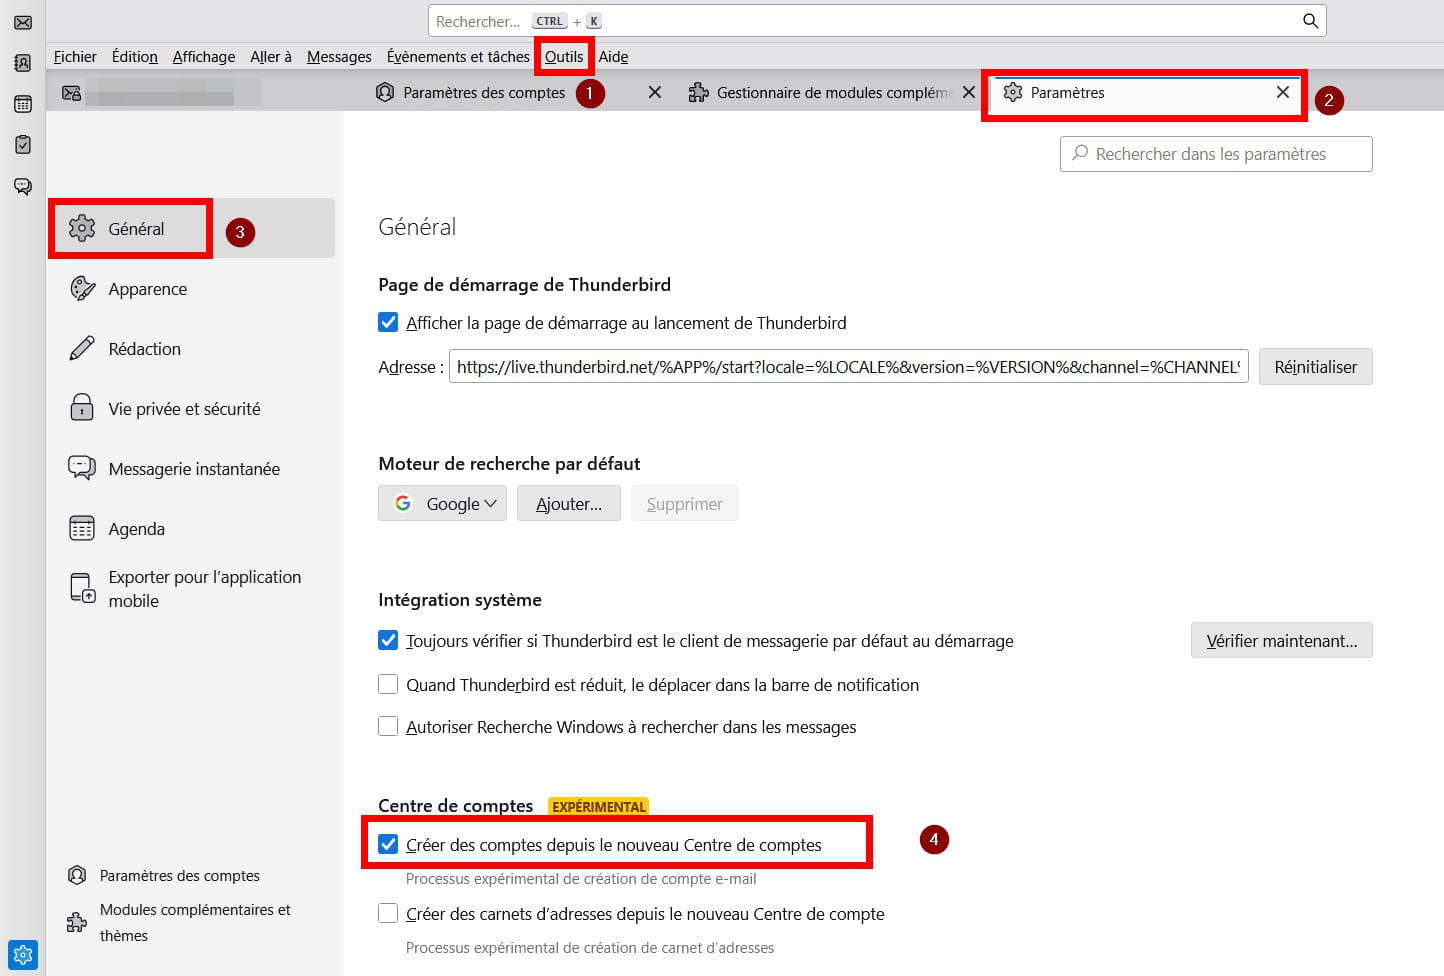
Task: Open the Outils menu
Action: 564,57
